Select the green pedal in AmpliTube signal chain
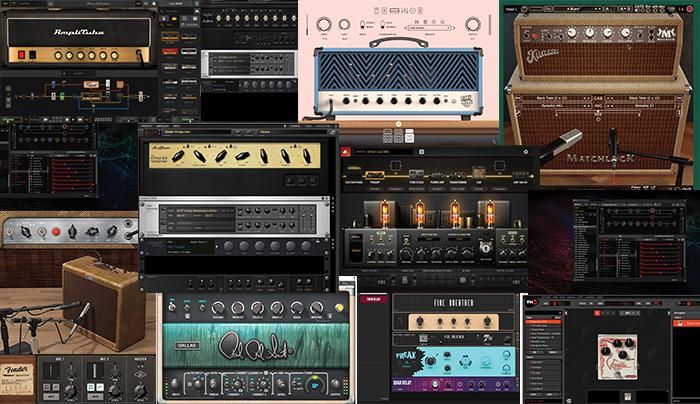This screenshot has width=700, height=404. [x=62, y=96]
